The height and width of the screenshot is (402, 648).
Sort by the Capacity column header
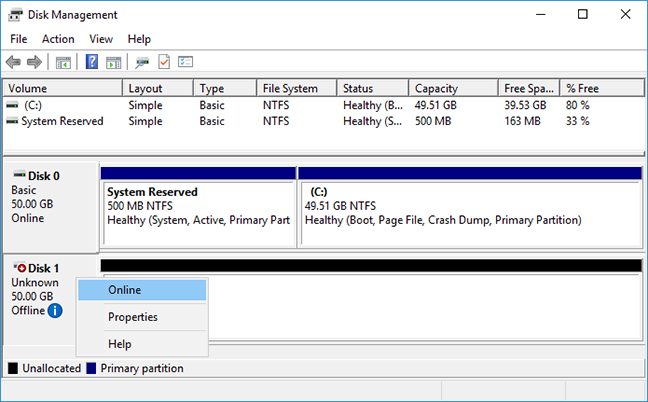pyautogui.click(x=453, y=88)
